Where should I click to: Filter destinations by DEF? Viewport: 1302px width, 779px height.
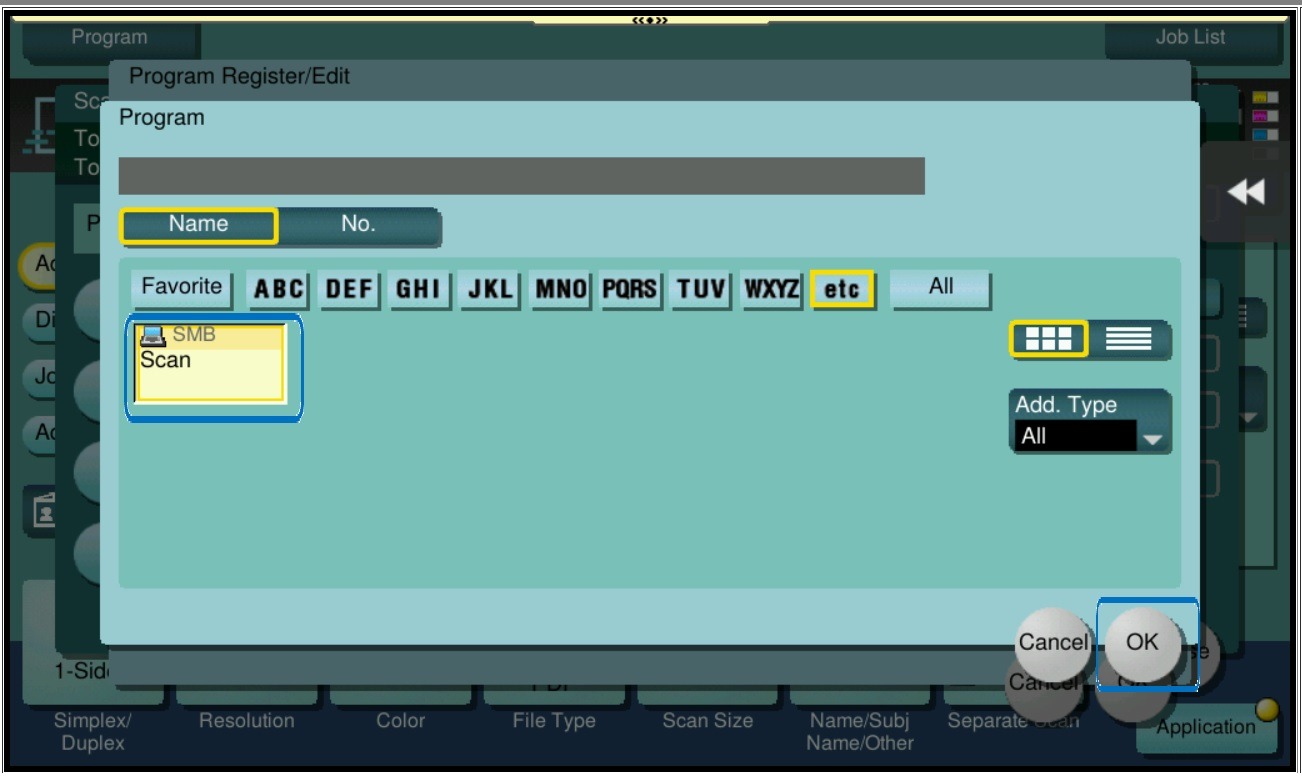(x=349, y=289)
